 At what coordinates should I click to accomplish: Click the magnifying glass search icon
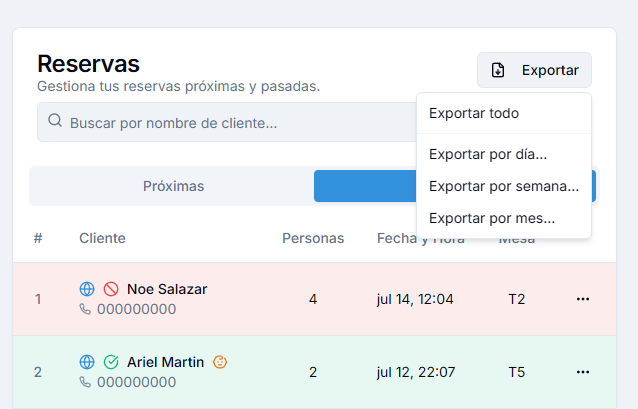point(55,122)
